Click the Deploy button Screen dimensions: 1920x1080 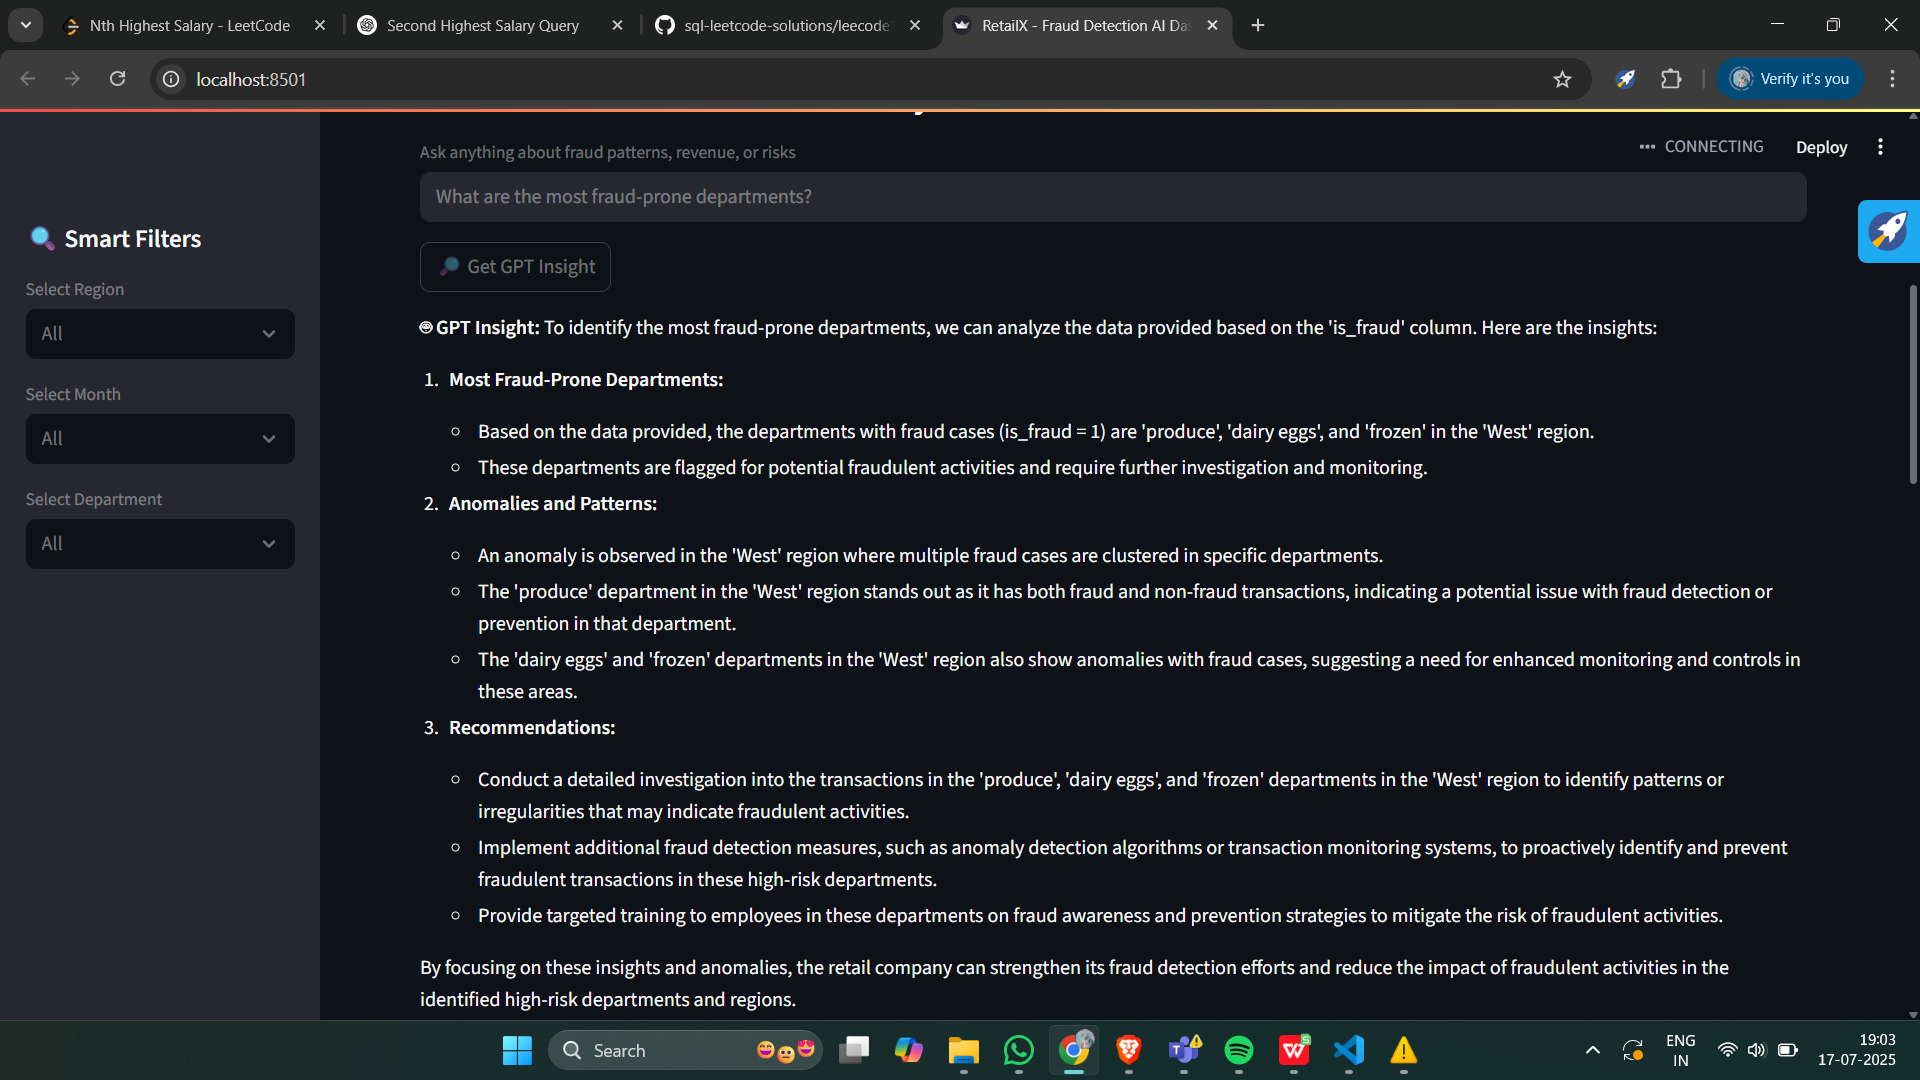1821,147
